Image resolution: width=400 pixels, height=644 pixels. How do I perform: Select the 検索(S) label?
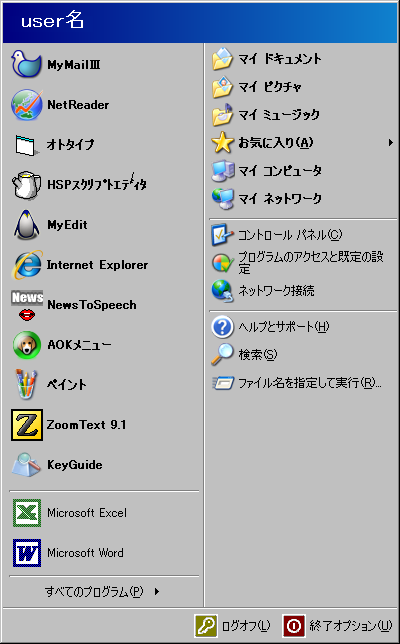point(258,354)
